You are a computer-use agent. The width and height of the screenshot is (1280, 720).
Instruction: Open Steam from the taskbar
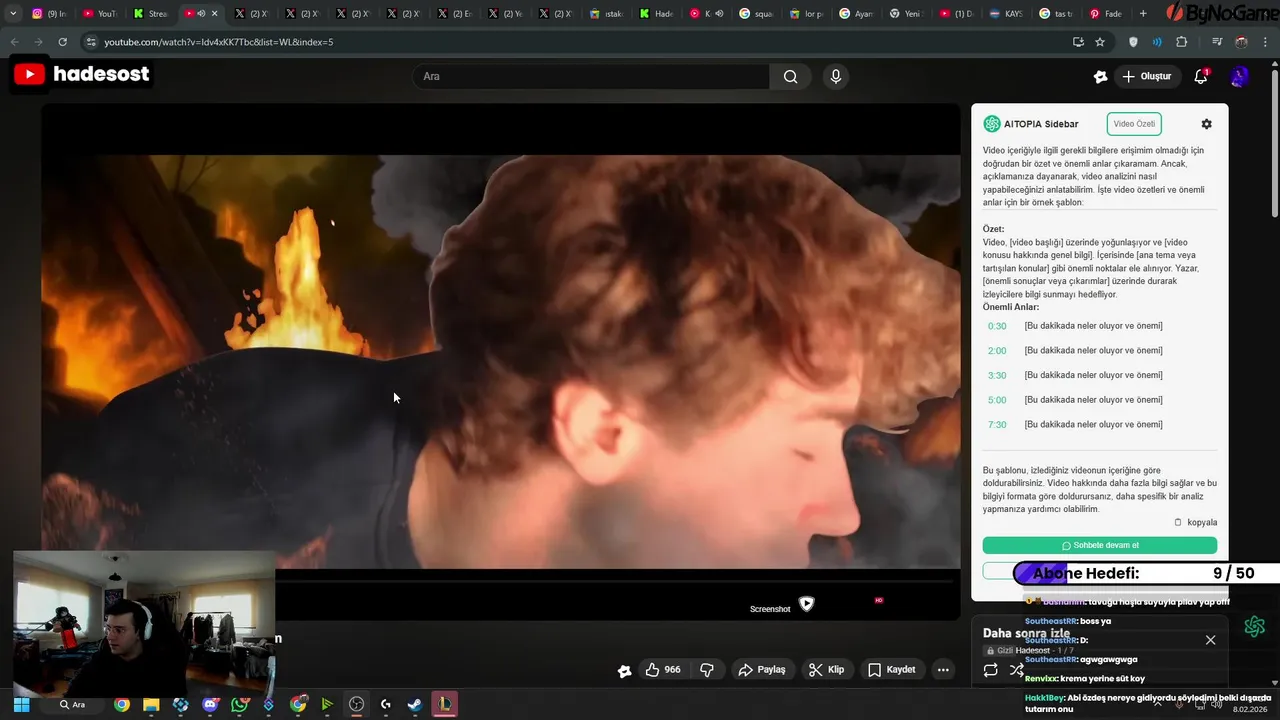tap(414, 705)
